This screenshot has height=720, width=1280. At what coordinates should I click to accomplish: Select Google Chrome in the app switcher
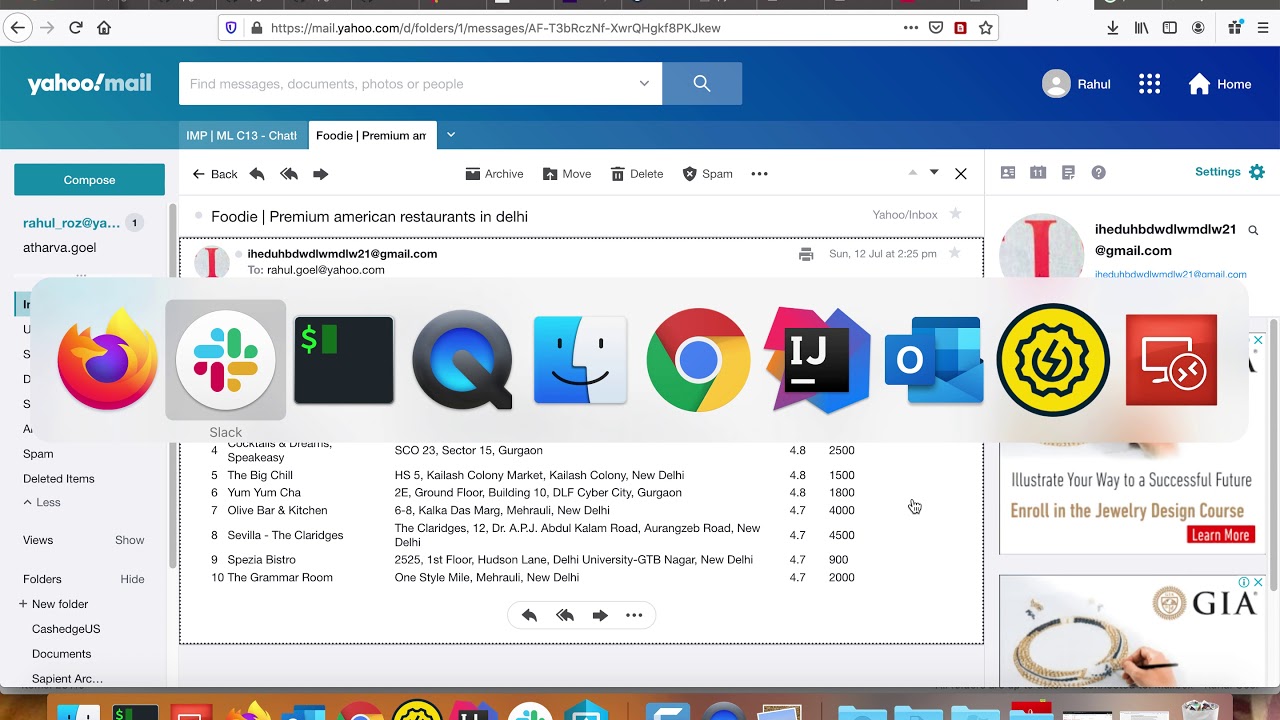[698, 360]
